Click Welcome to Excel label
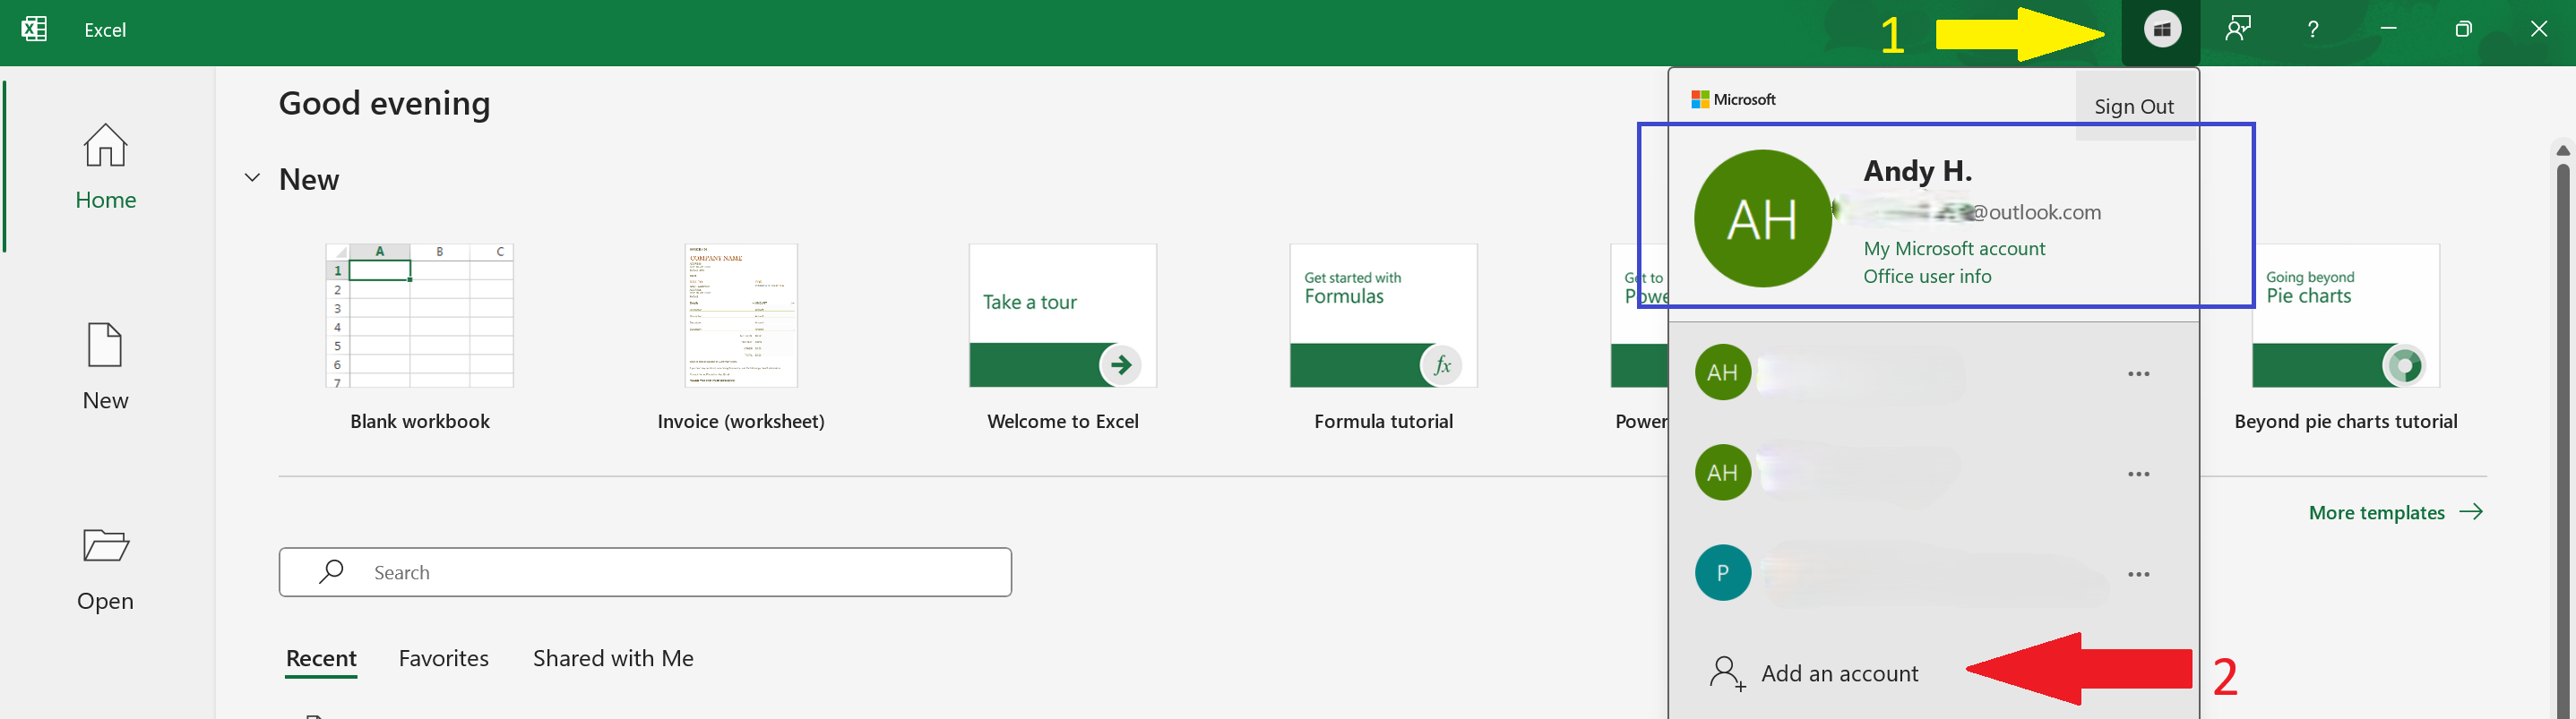 1062,421
